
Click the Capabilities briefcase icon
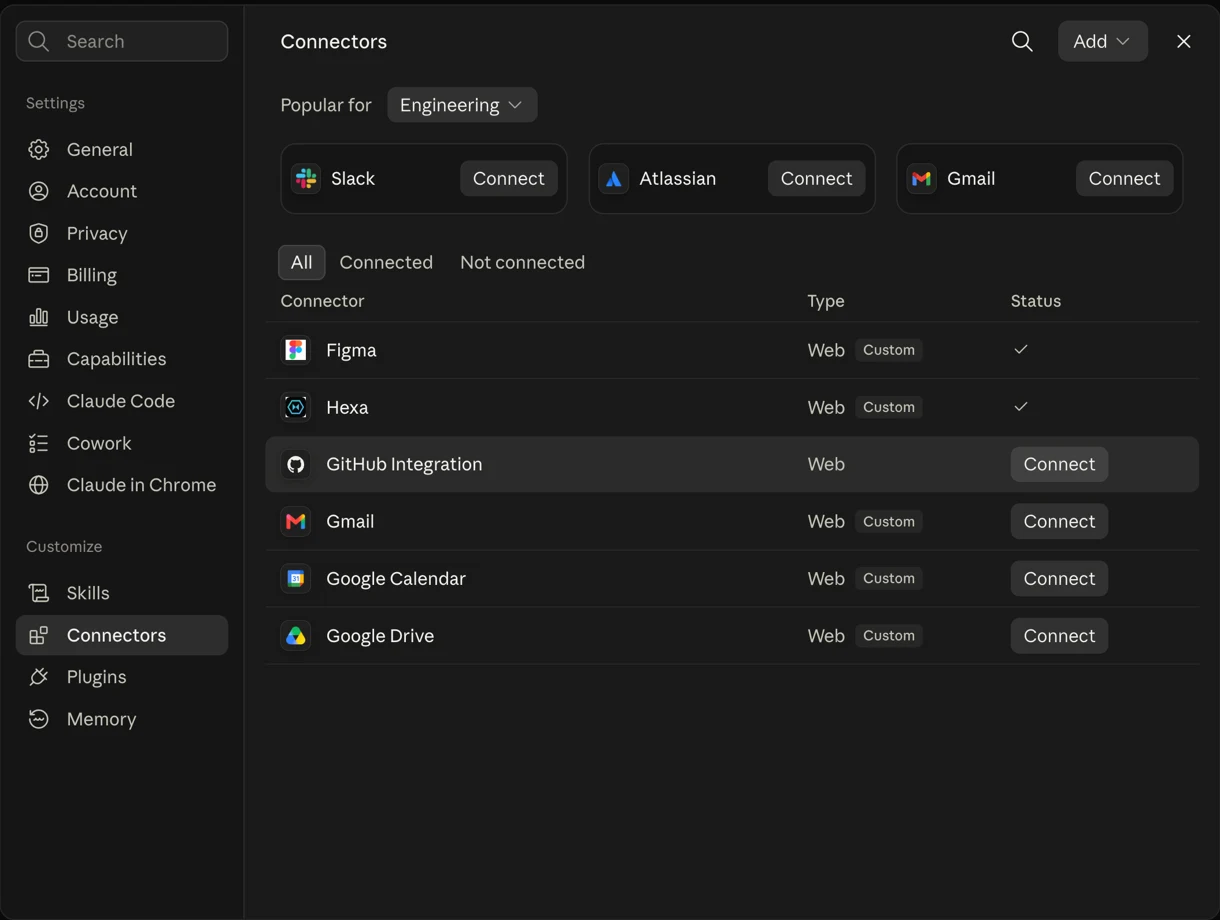39,359
